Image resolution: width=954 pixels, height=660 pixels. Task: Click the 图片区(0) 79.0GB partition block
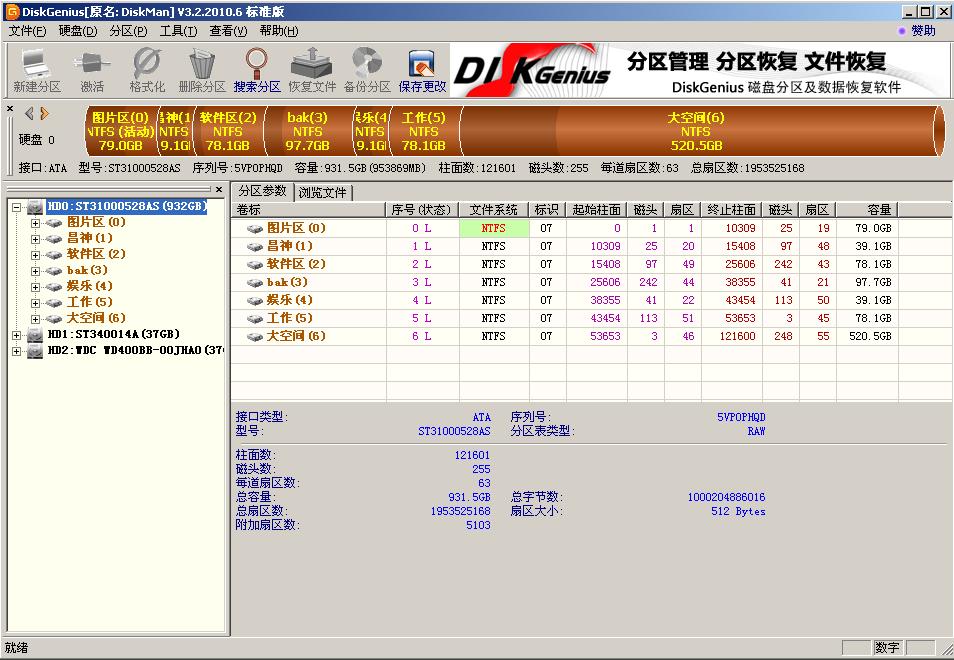pyautogui.click(x=120, y=131)
